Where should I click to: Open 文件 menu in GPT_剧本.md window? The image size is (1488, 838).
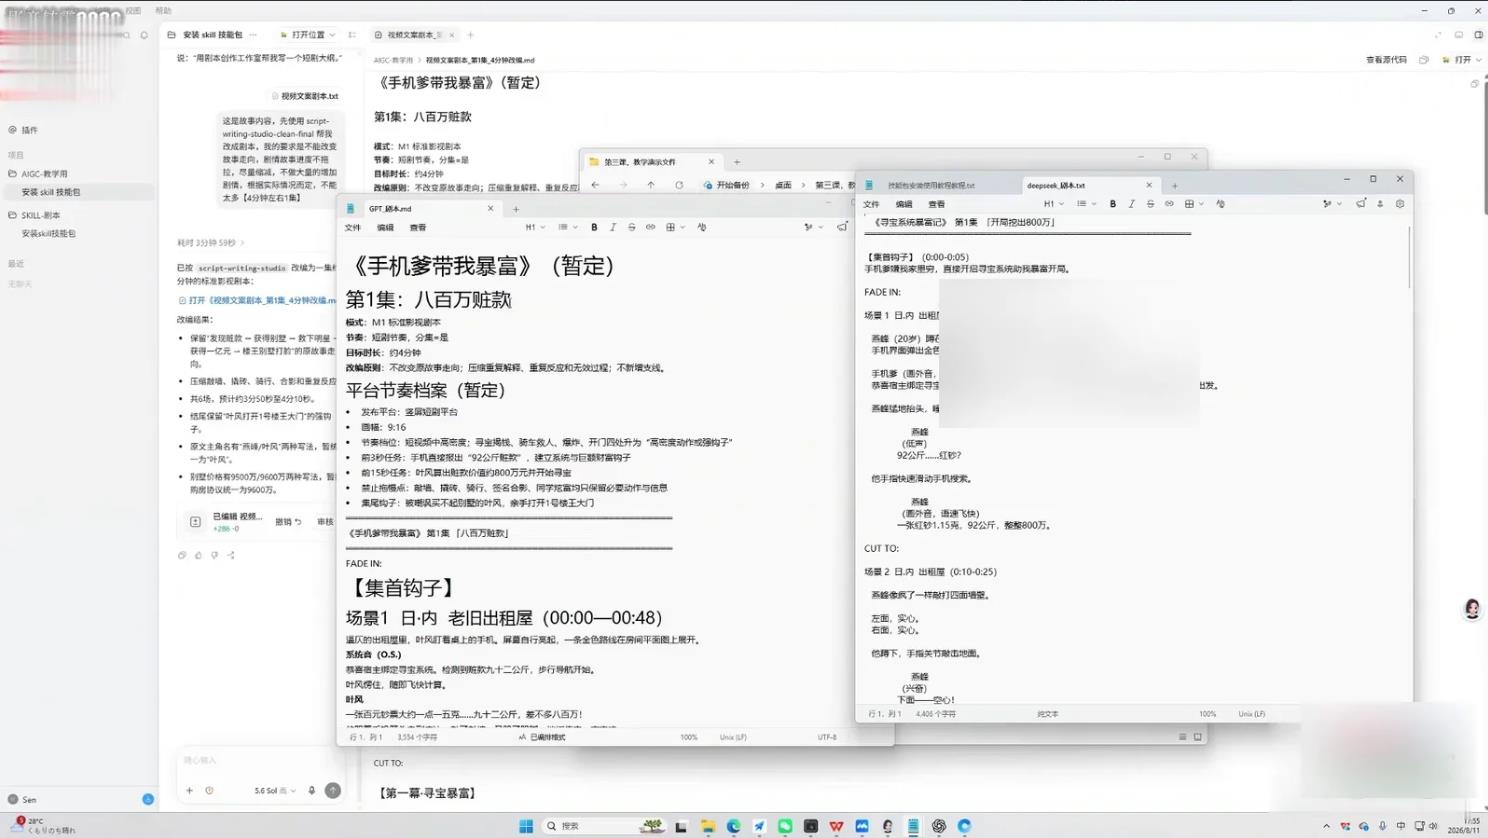point(353,228)
